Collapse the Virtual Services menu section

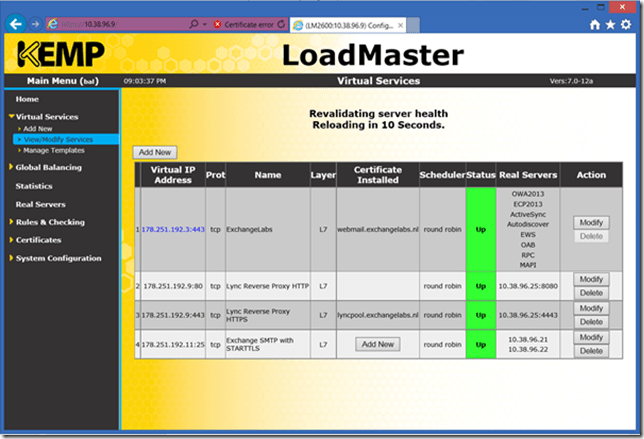47,117
